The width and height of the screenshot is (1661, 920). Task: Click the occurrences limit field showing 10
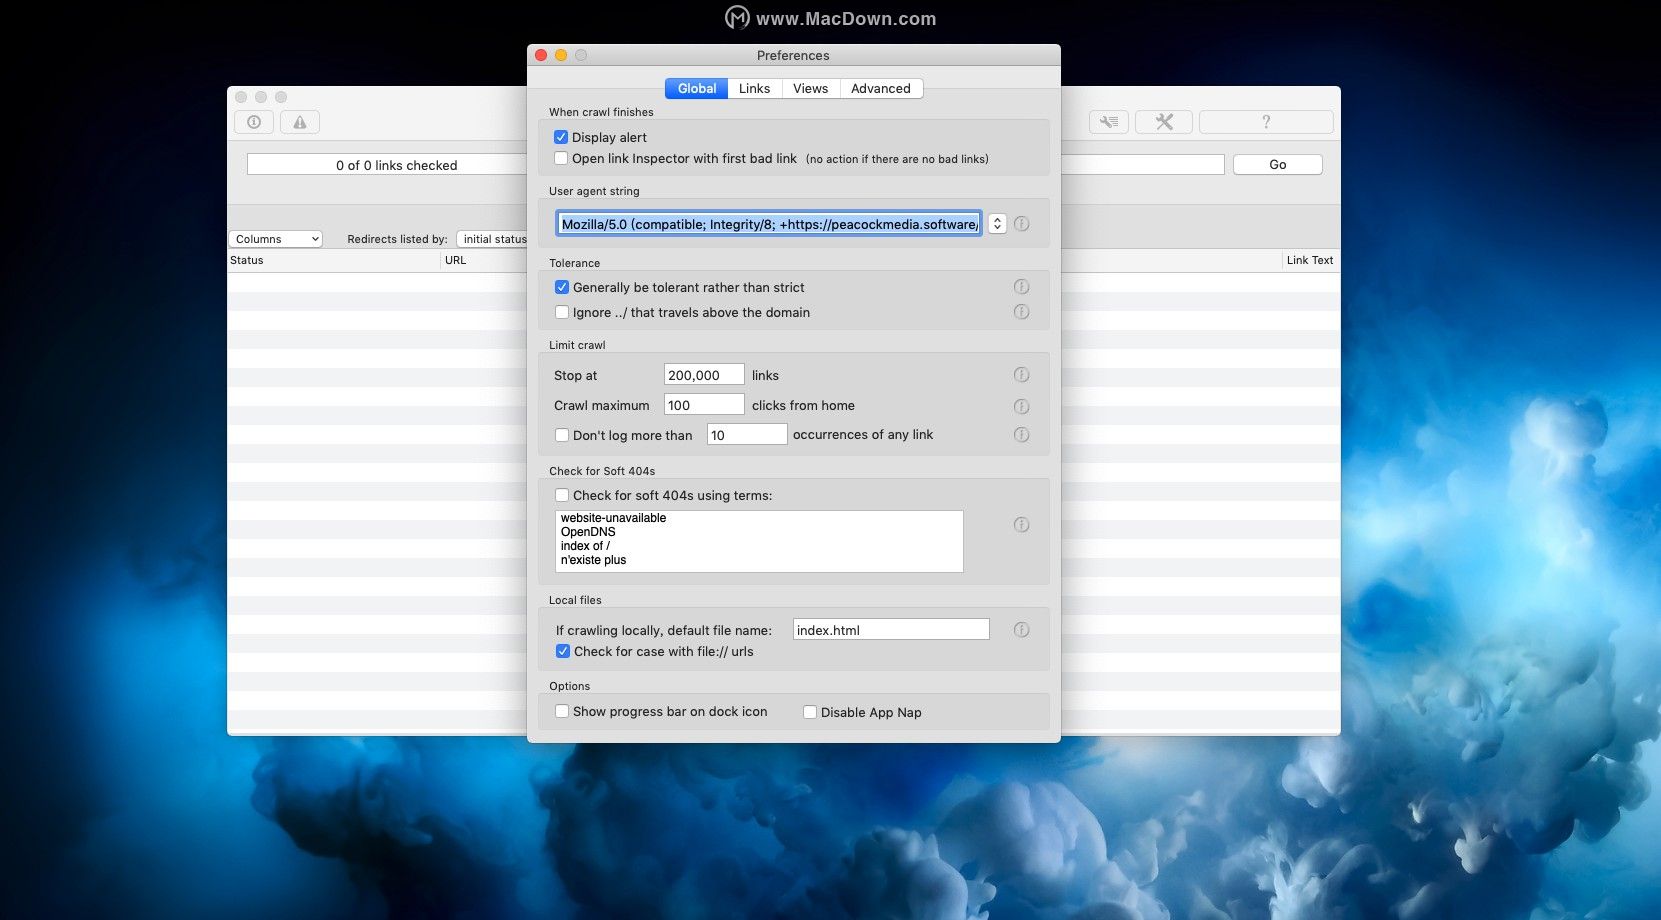tap(747, 435)
